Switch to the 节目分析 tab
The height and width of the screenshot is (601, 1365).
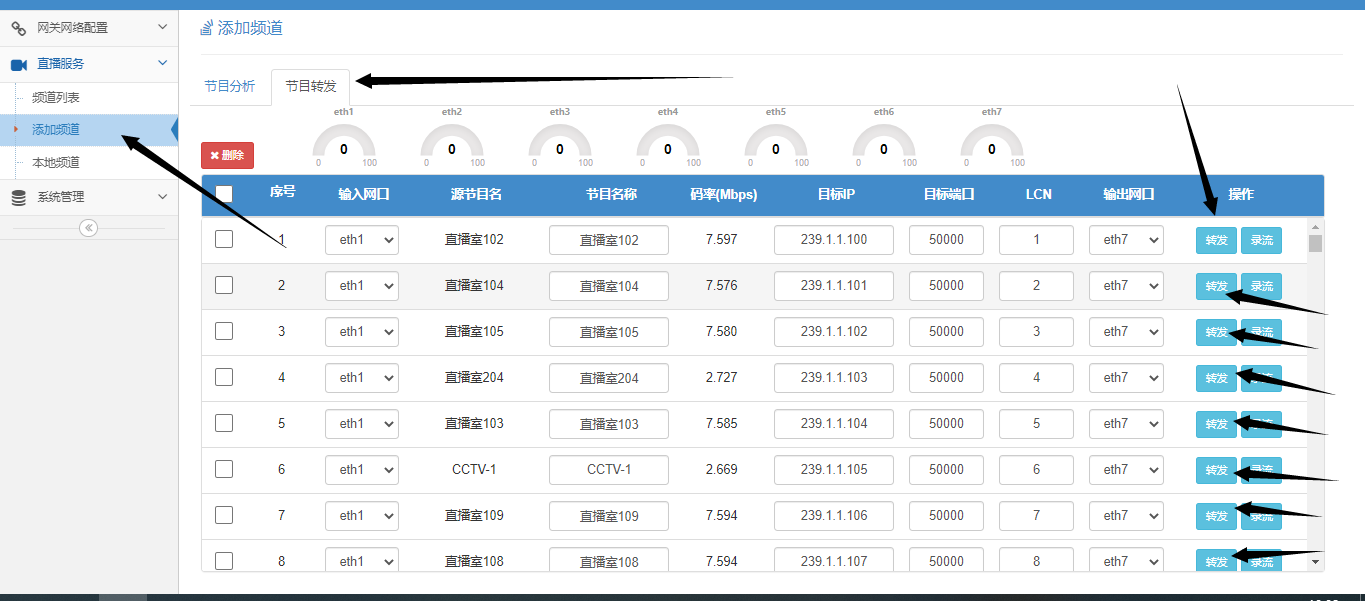[229, 87]
